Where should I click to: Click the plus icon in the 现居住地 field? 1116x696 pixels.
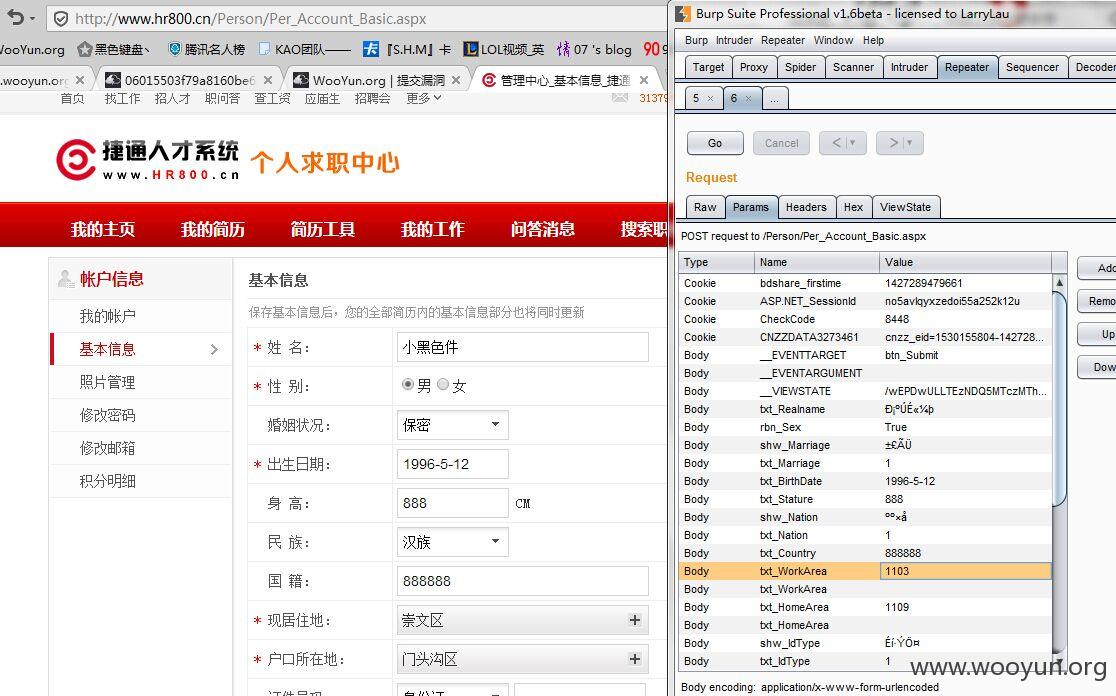click(x=635, y=620)
